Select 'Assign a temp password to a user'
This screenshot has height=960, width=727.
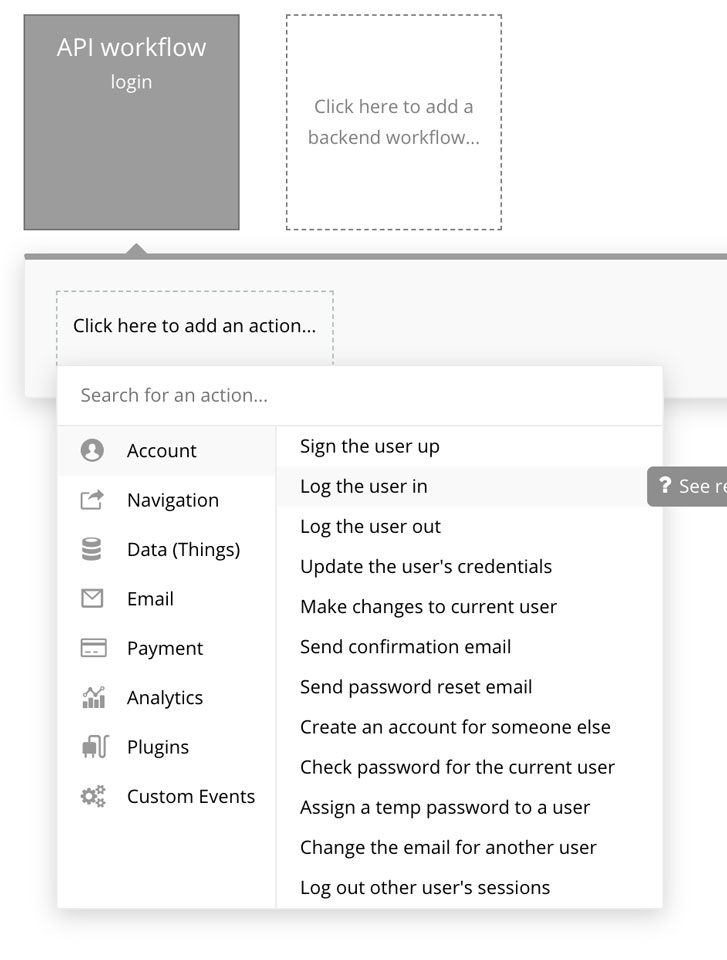tap(445, 807)
